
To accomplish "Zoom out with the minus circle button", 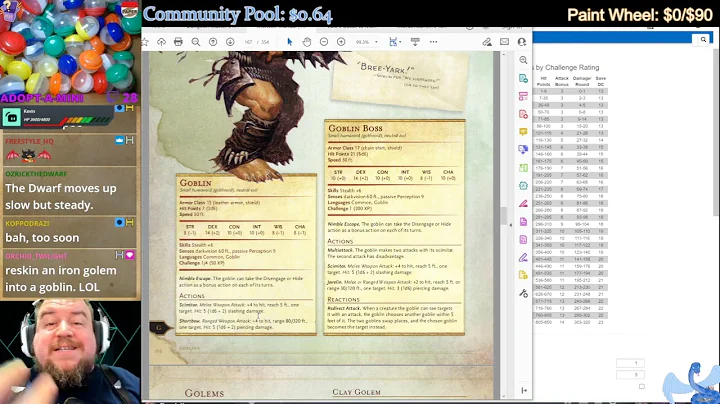I will coord(324,42).
